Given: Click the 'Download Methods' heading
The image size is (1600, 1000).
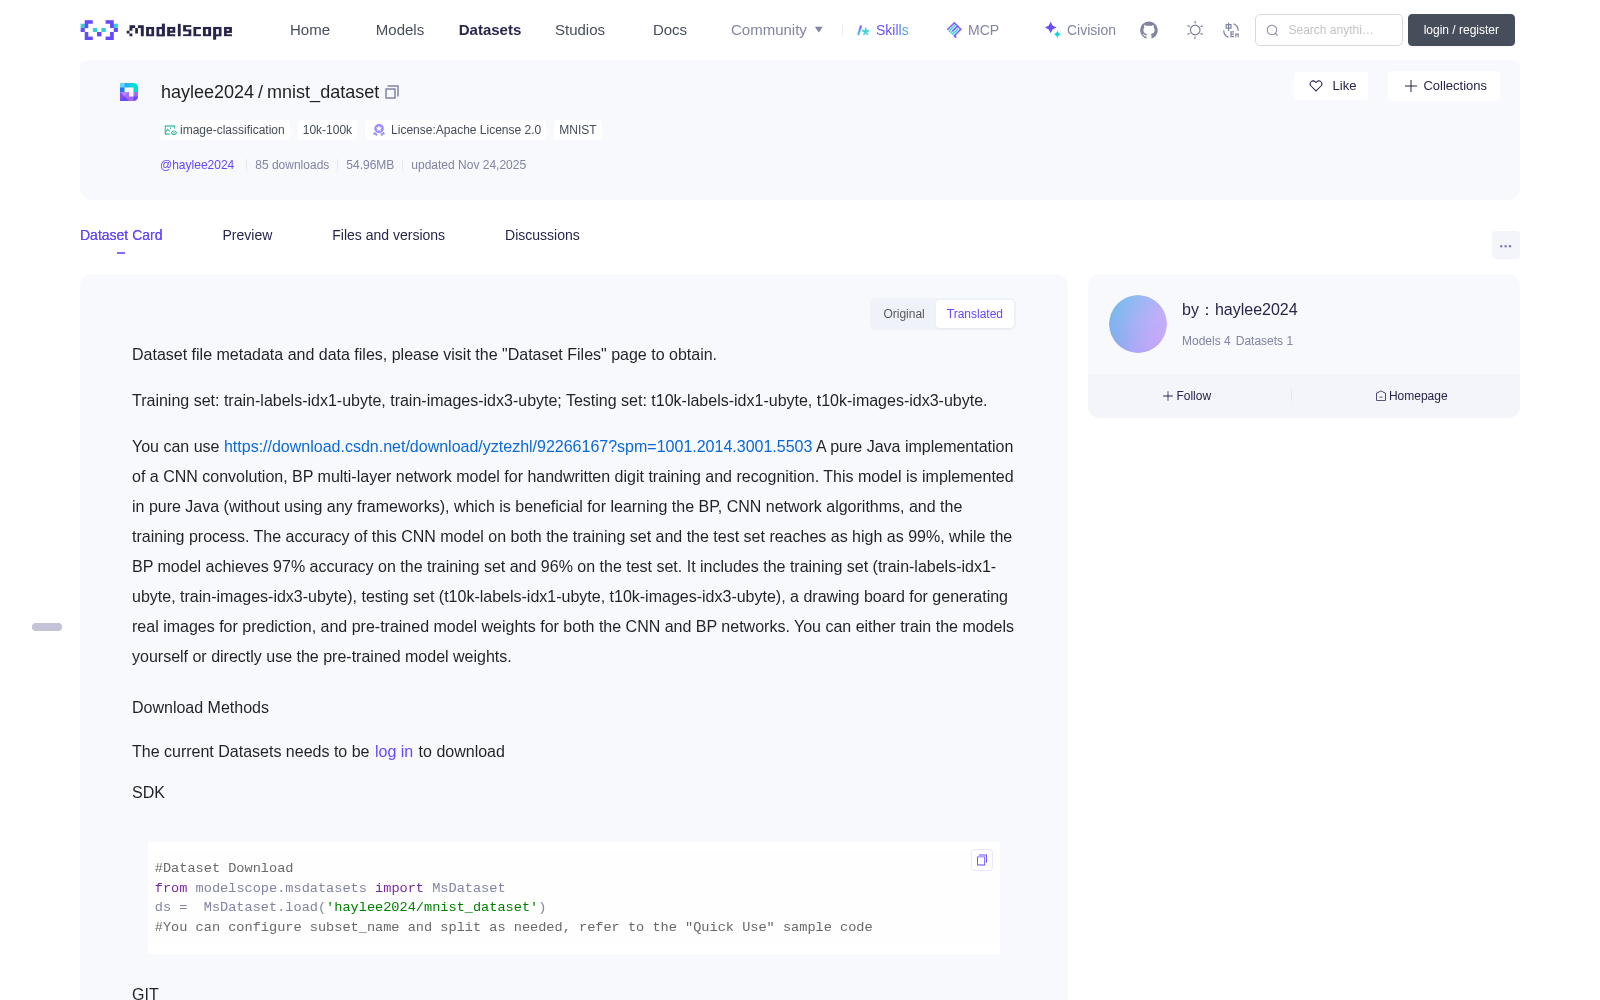Looking at the screenshot, I should point(200,708).
